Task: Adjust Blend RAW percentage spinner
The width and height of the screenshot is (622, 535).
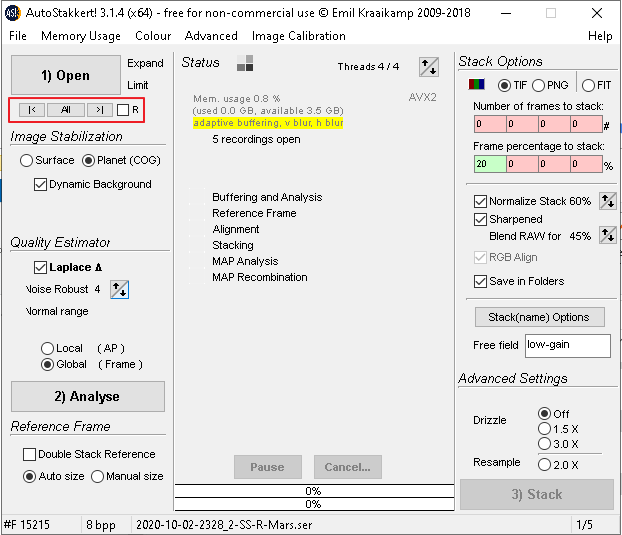Action: (x=607, y=236)
